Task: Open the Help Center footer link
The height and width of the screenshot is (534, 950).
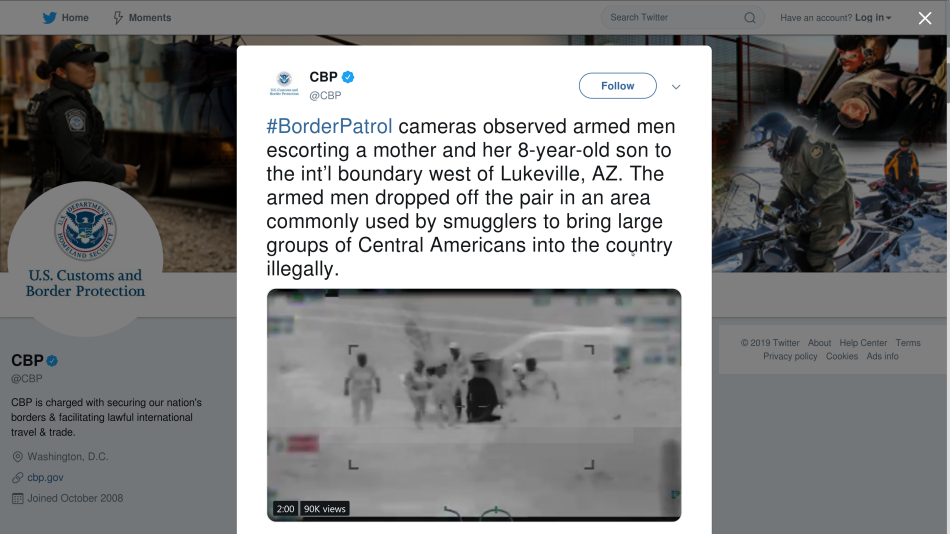Action: (863, 343)
